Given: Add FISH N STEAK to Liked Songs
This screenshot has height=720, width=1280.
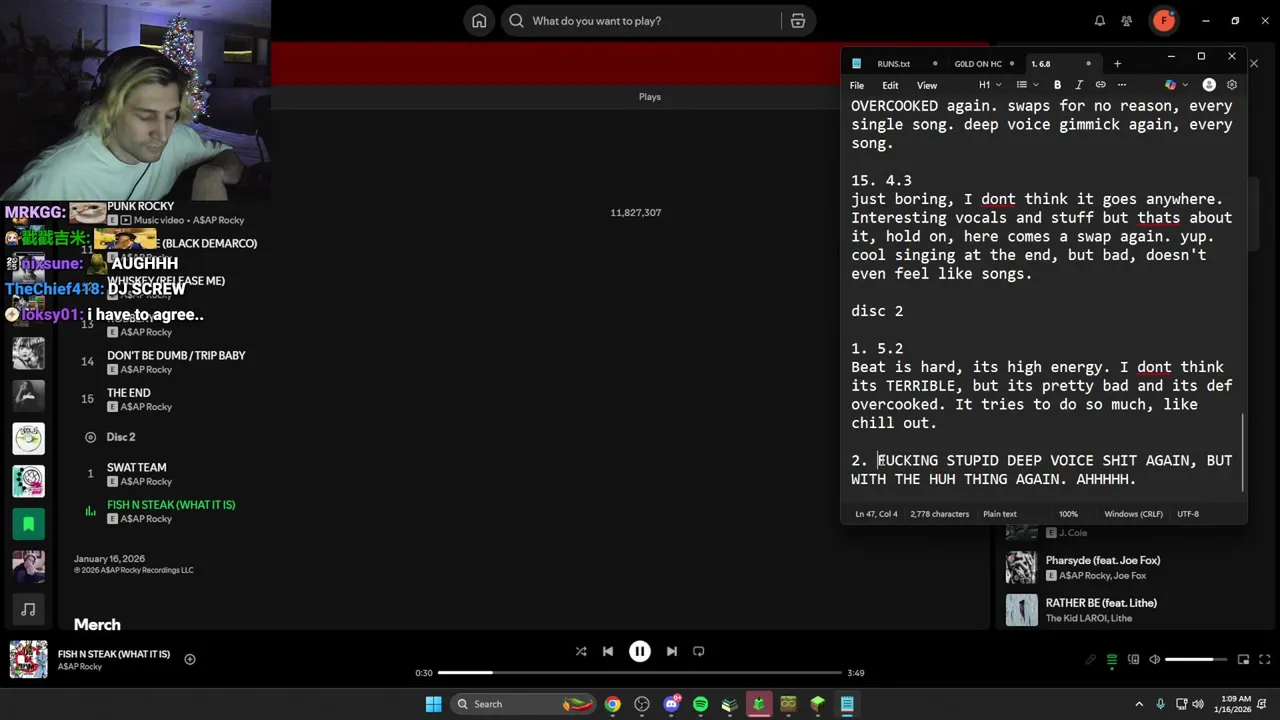Looking at the screenshot, I should [190, 659].
